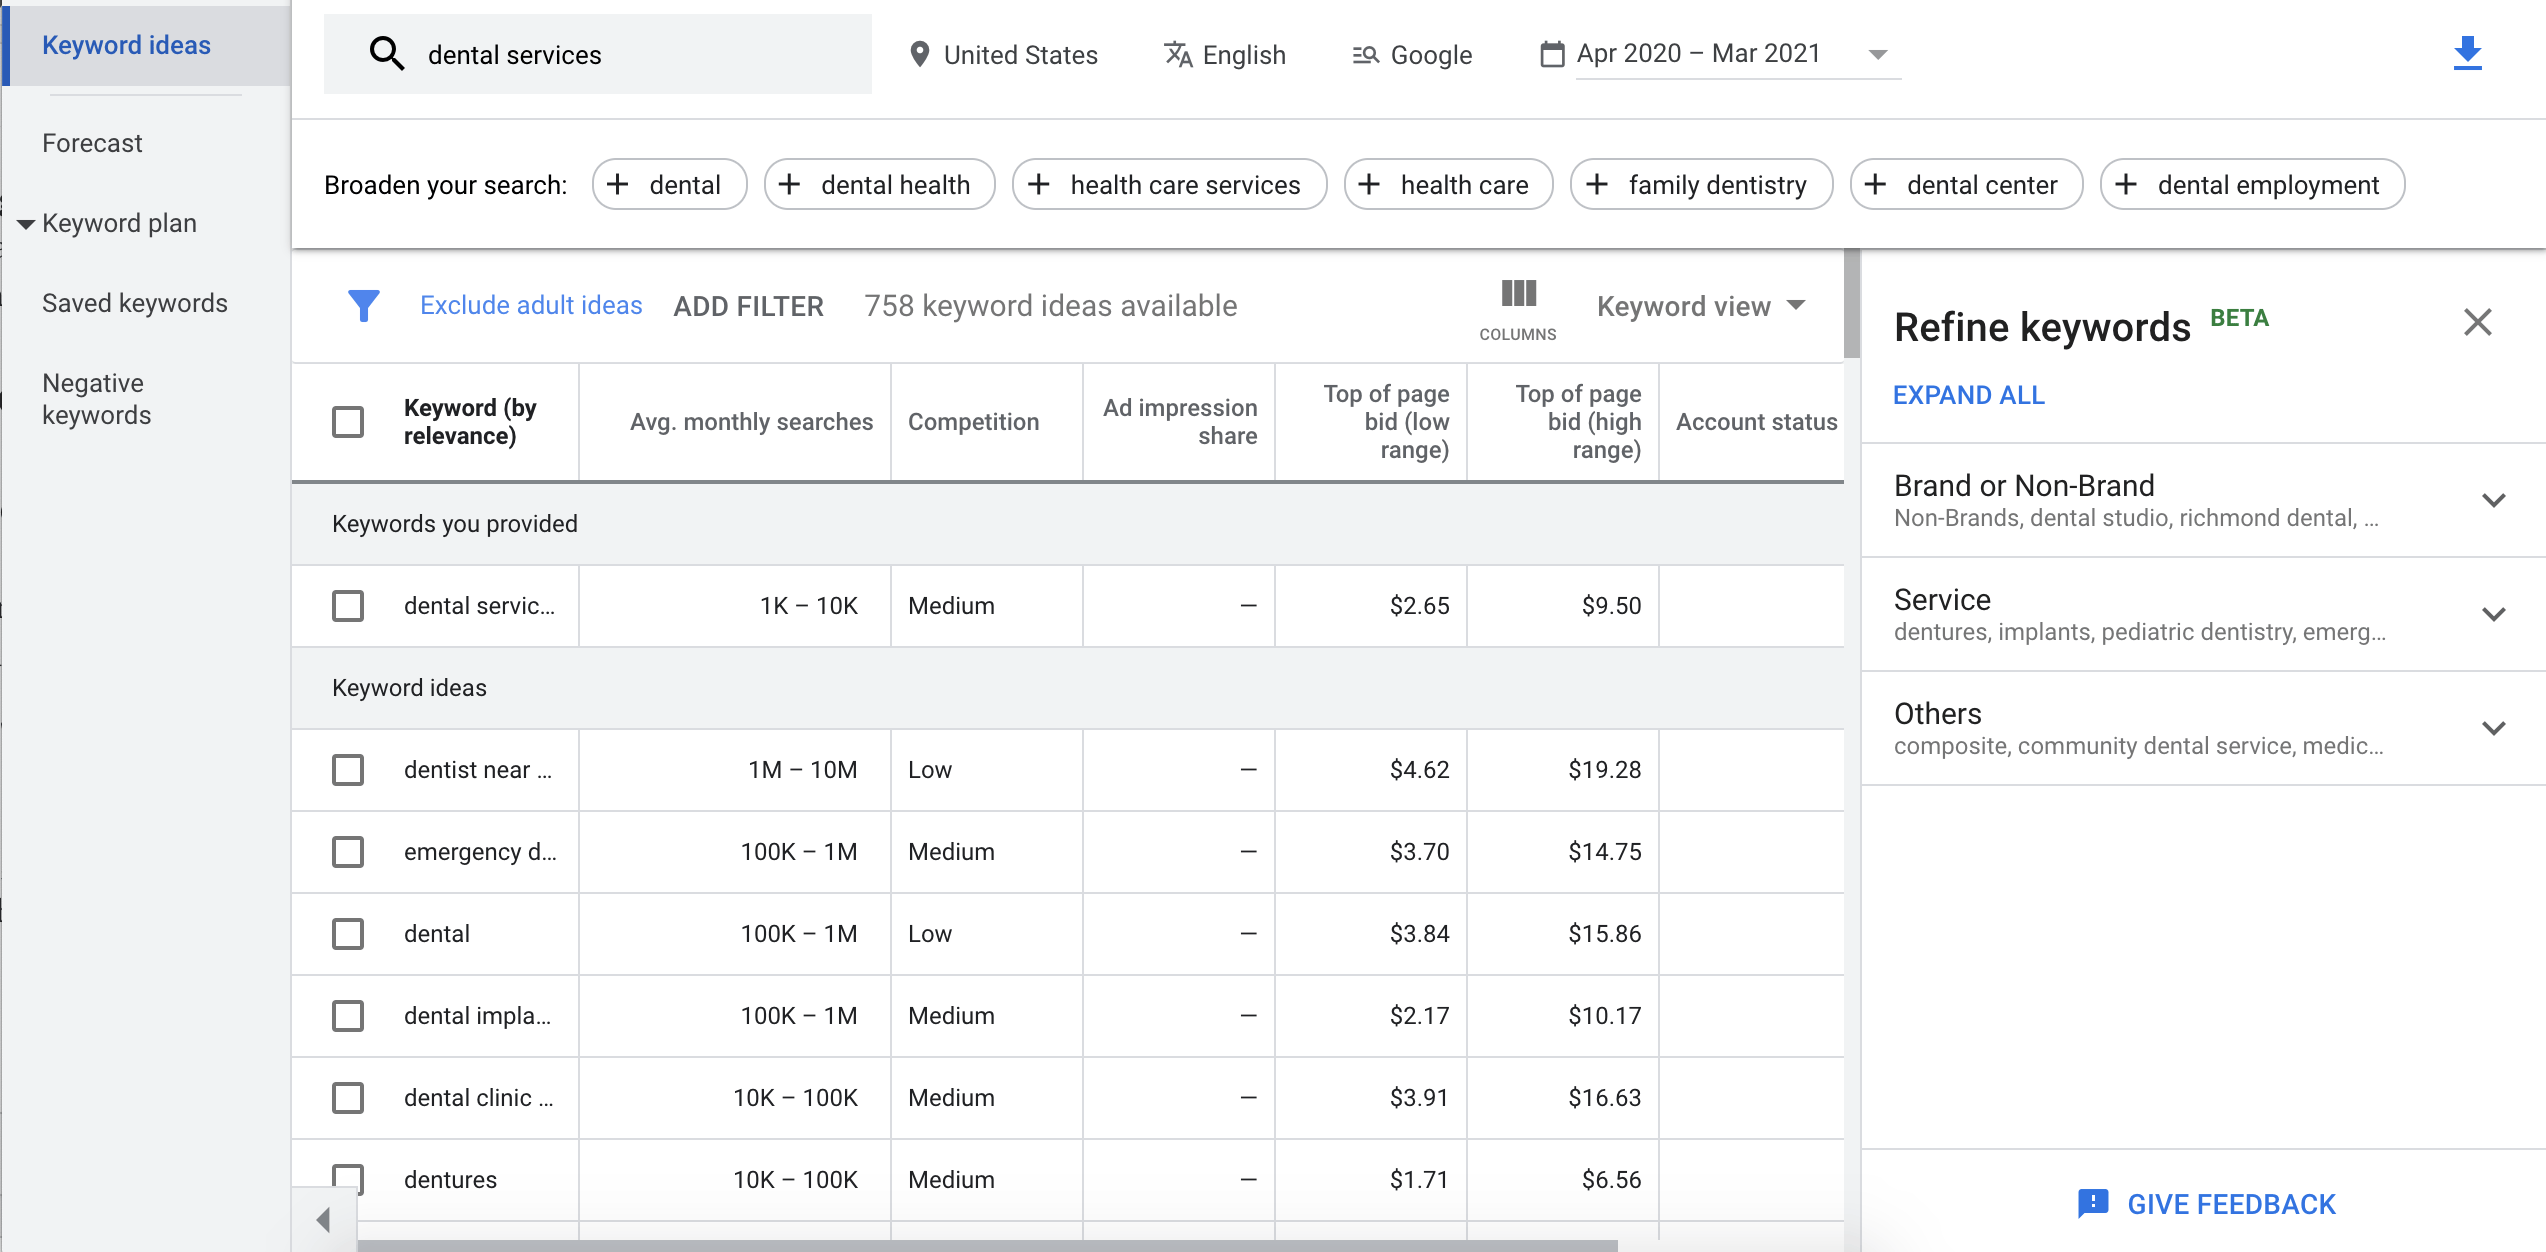2546x1252 pixels.
Task: Click the filter funnel icon
Action: [x=365, y=305]
